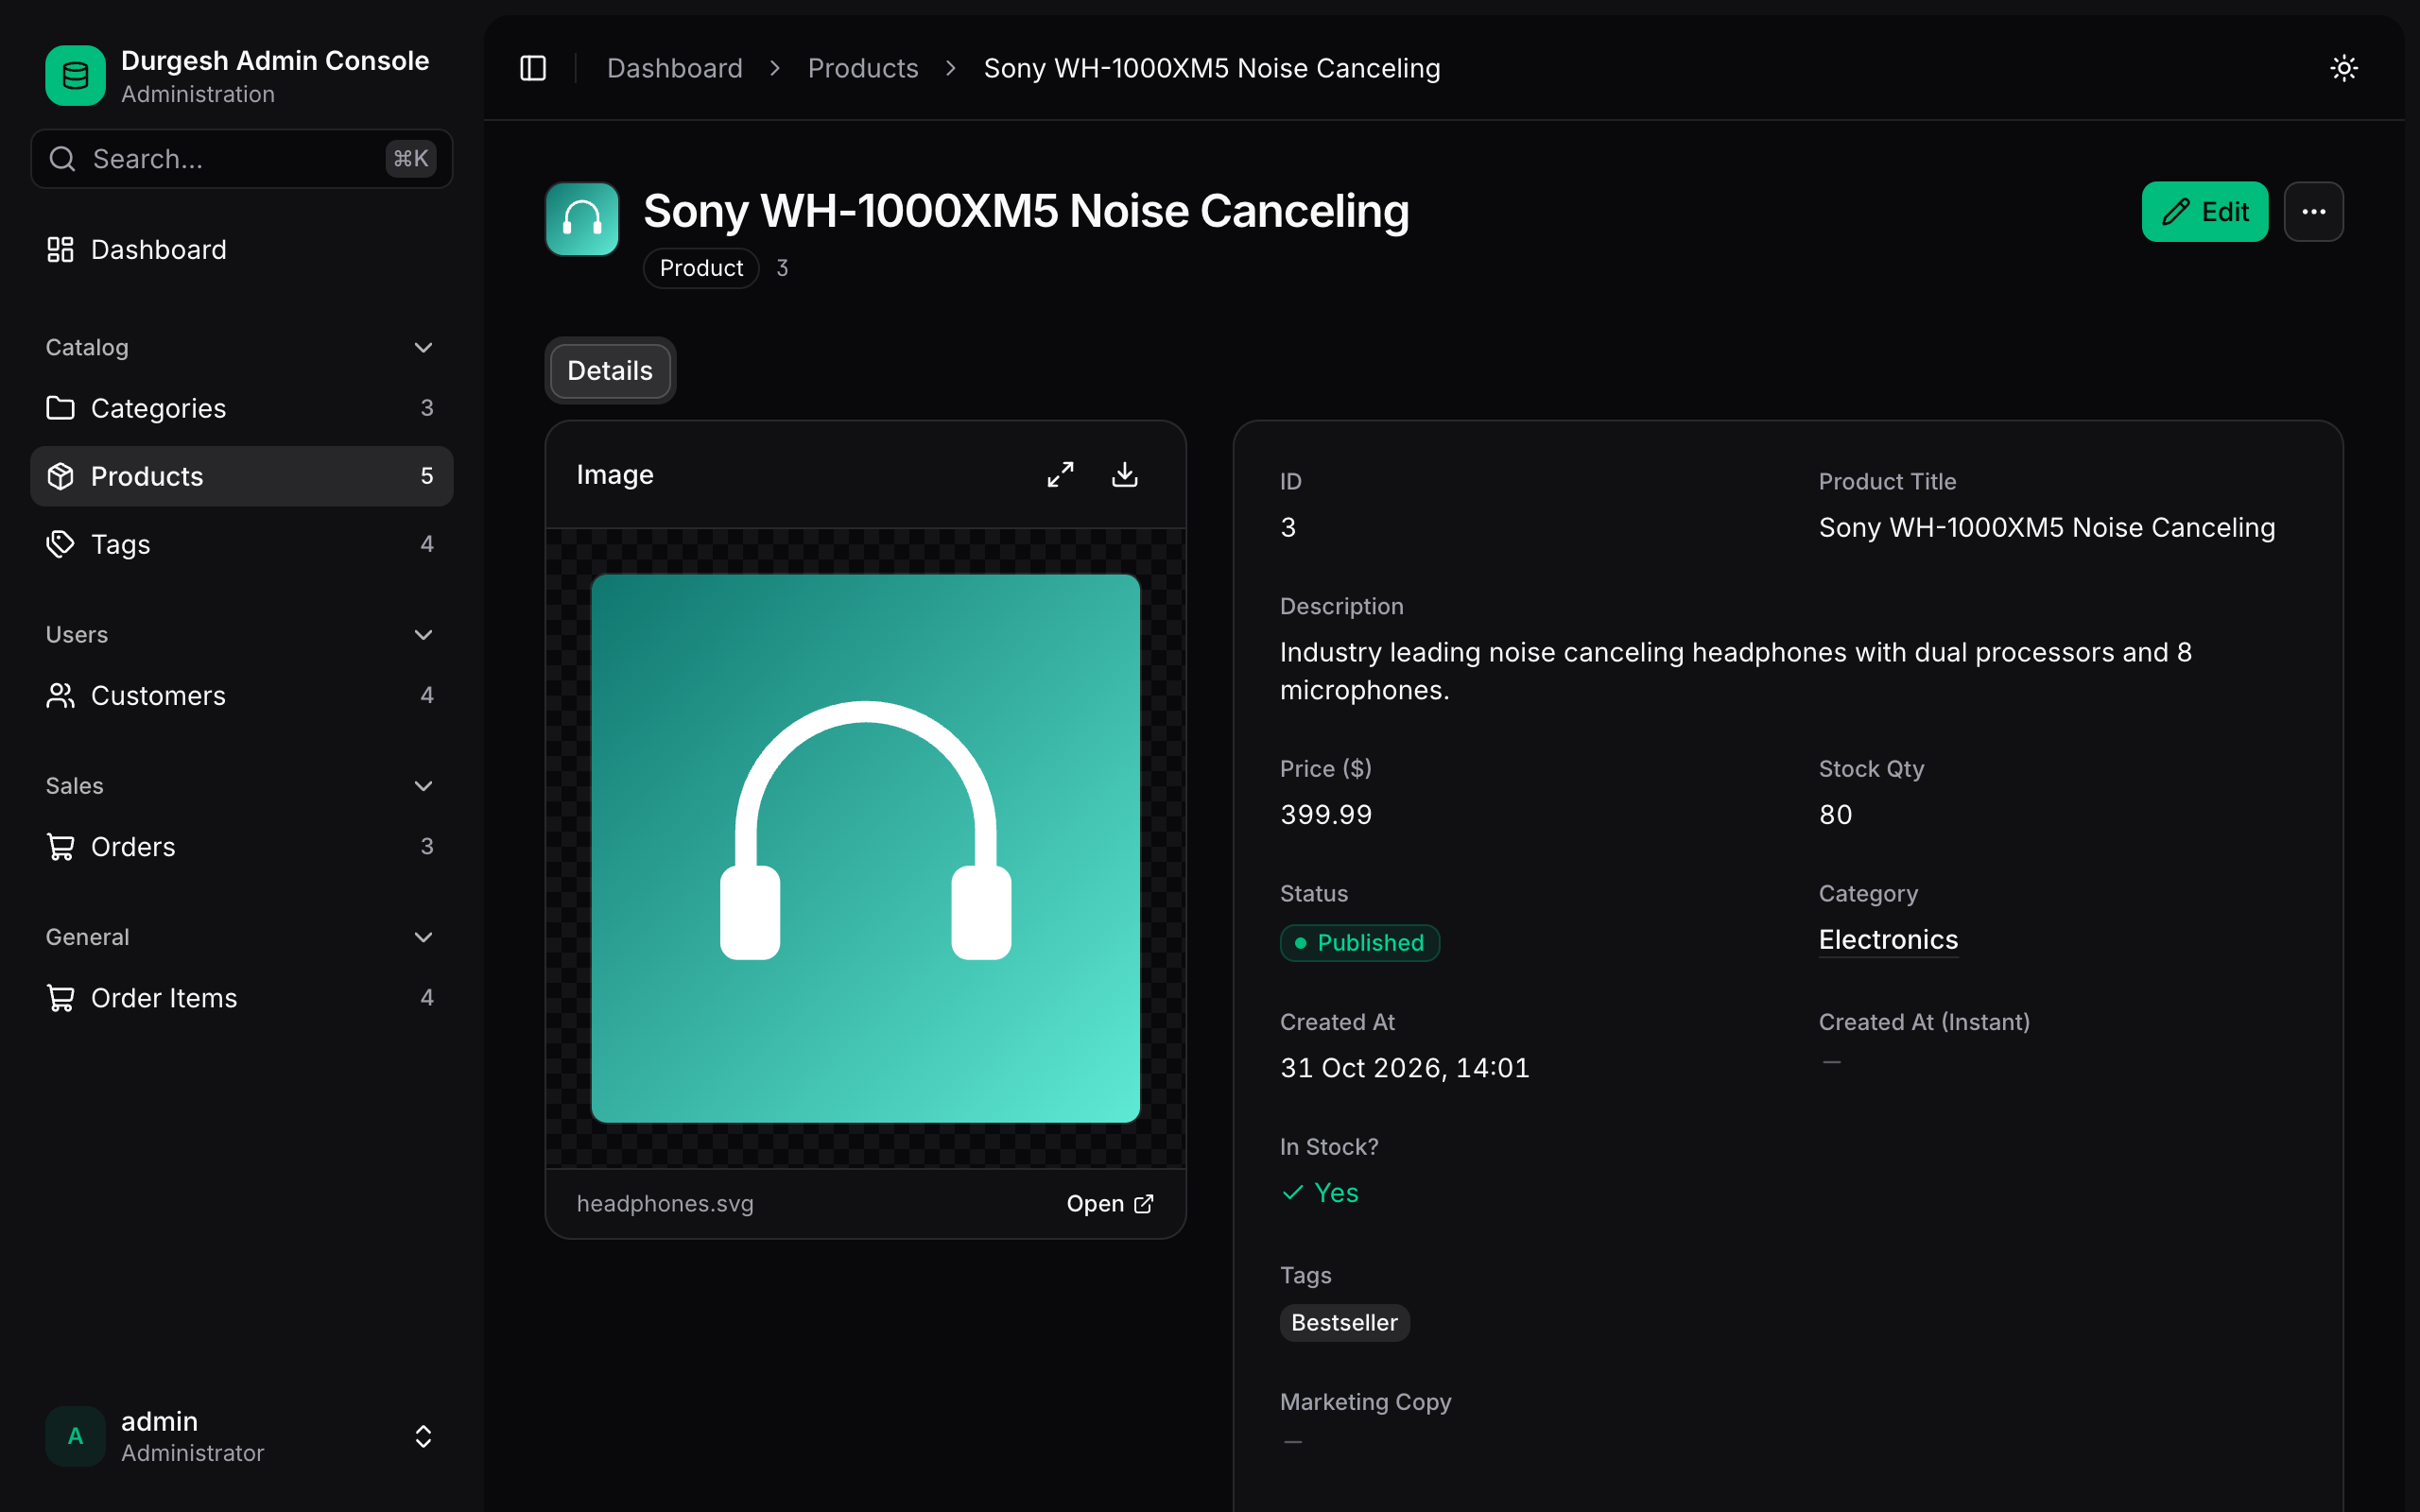Viewport: 2420px width, 1512px height.
Task: Collapse the Catalog section
Action: tap(423, 347)
